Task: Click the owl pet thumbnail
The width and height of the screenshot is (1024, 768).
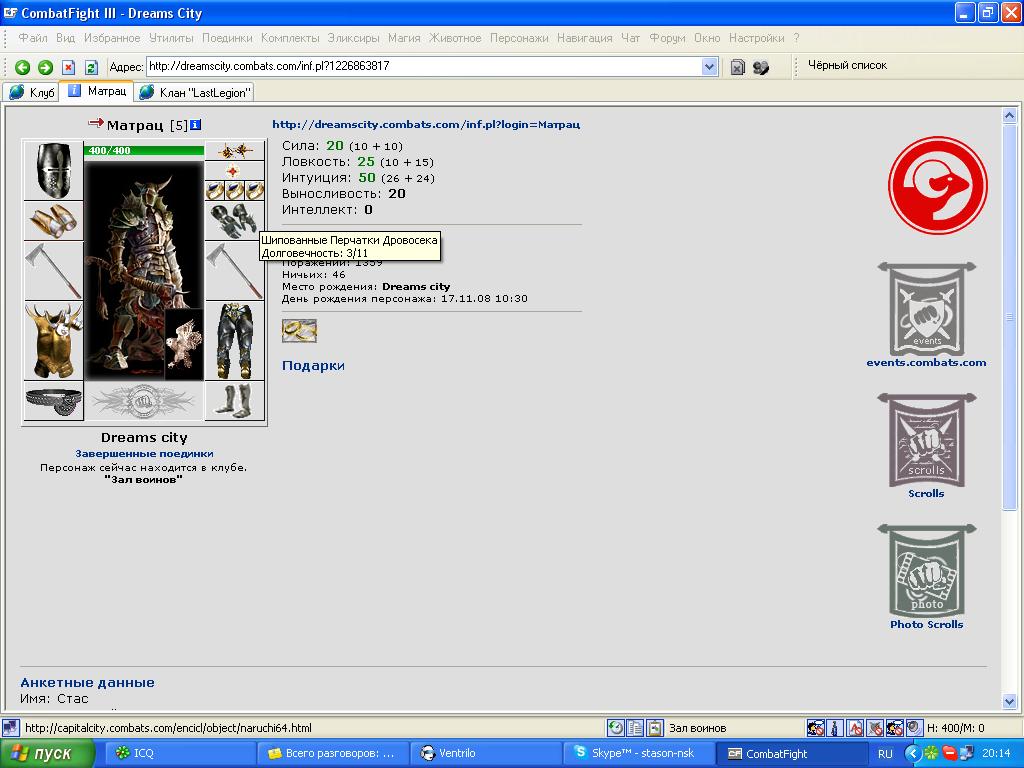Action: click(184, 344)
